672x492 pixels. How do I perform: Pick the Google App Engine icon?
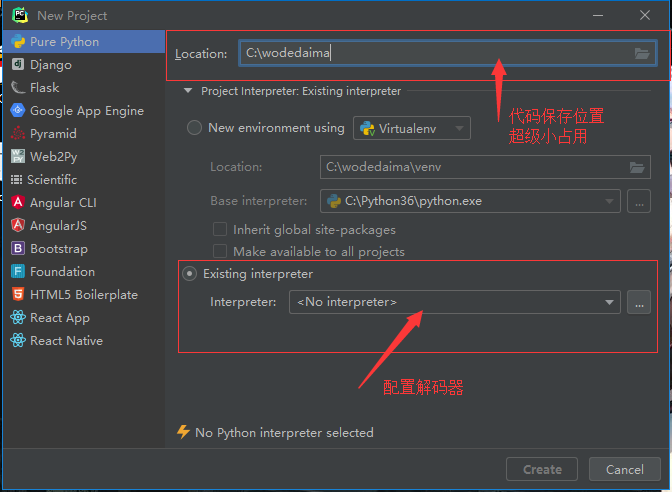click(x=18, y=111)
